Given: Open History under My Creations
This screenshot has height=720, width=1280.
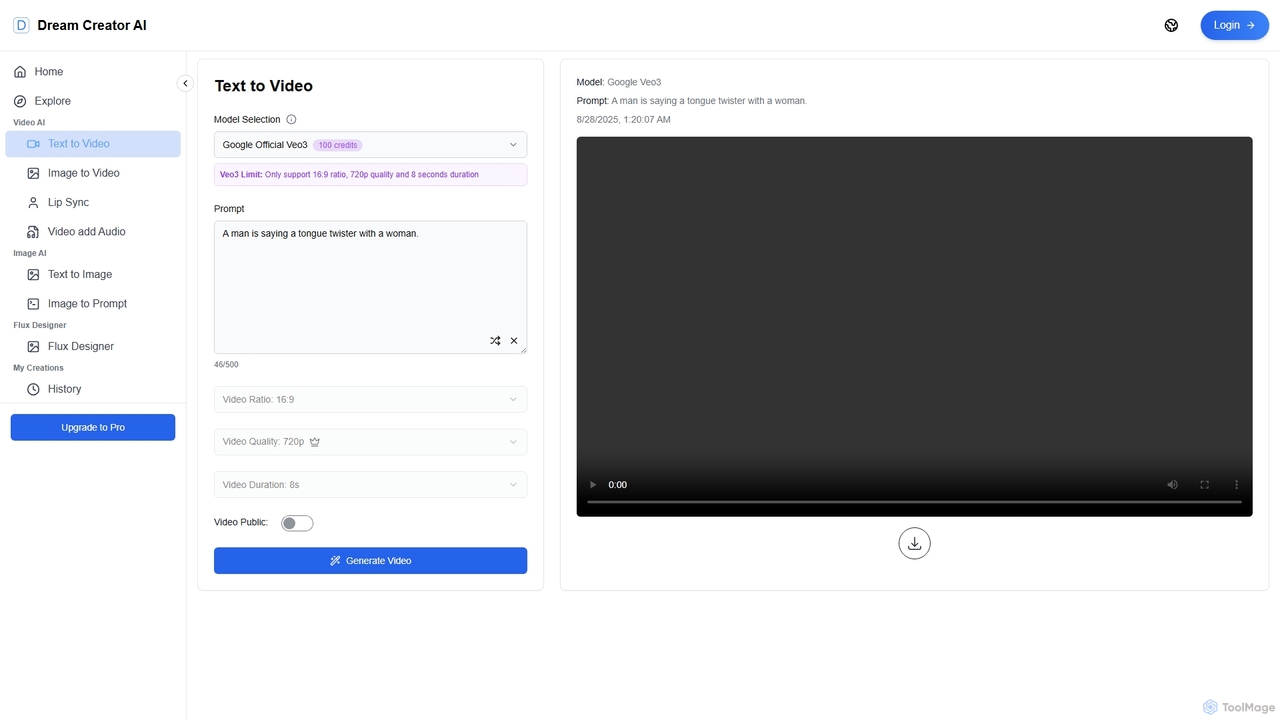Looking at the screenshot, I should tap(93, 389).
